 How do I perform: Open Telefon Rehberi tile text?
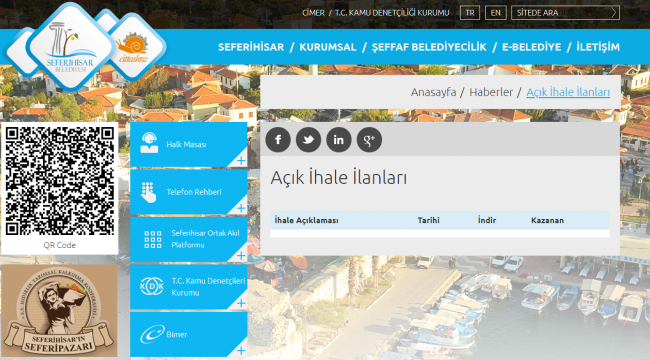194,192
